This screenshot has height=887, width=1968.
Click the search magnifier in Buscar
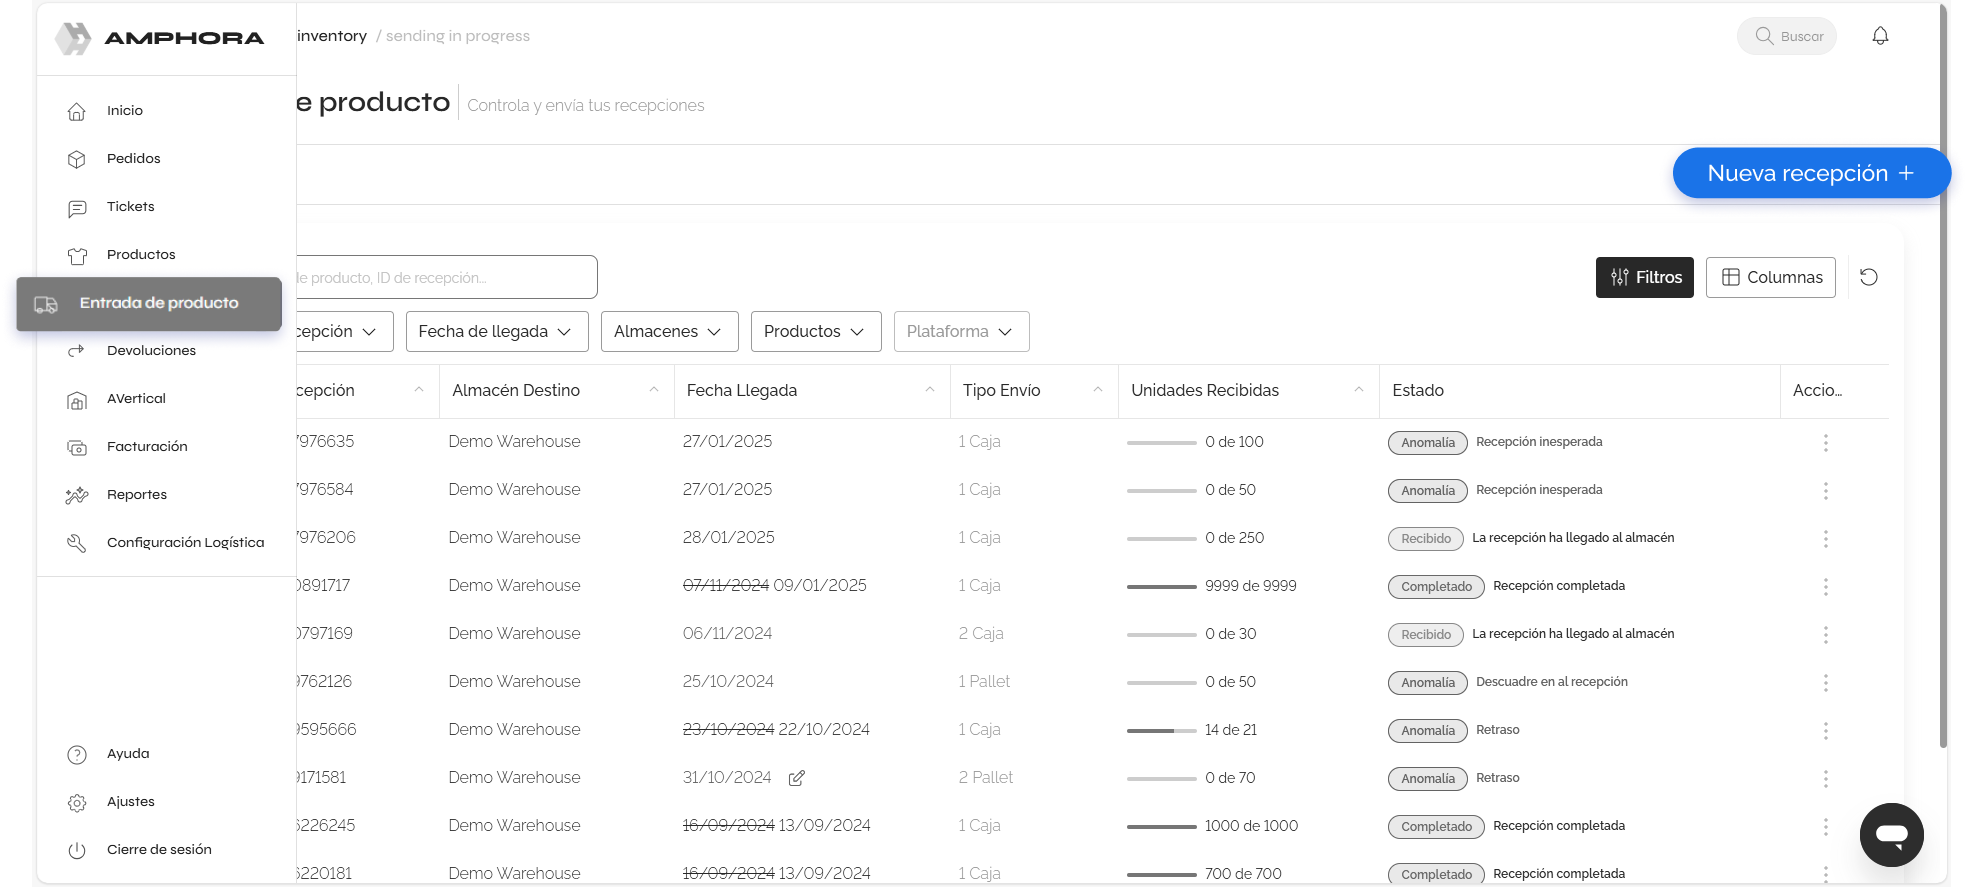click(x=1764, y=36)
